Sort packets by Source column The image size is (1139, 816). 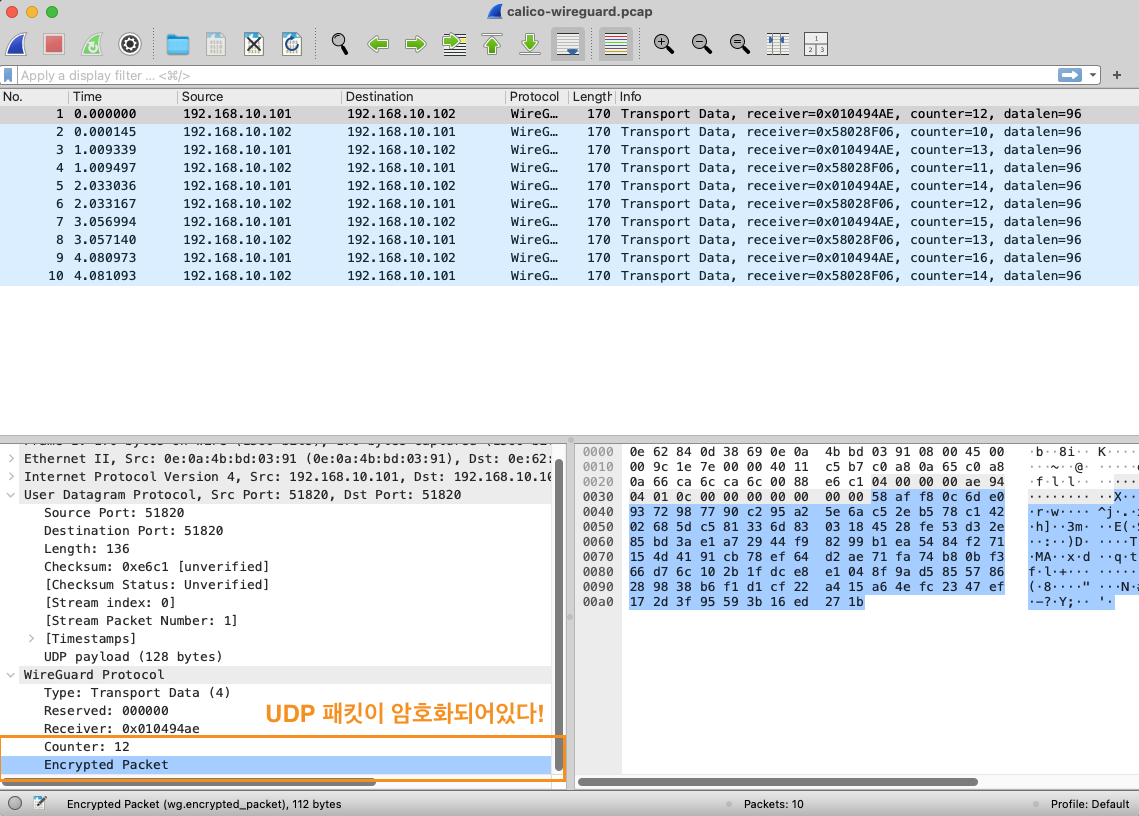coord(259,97)
